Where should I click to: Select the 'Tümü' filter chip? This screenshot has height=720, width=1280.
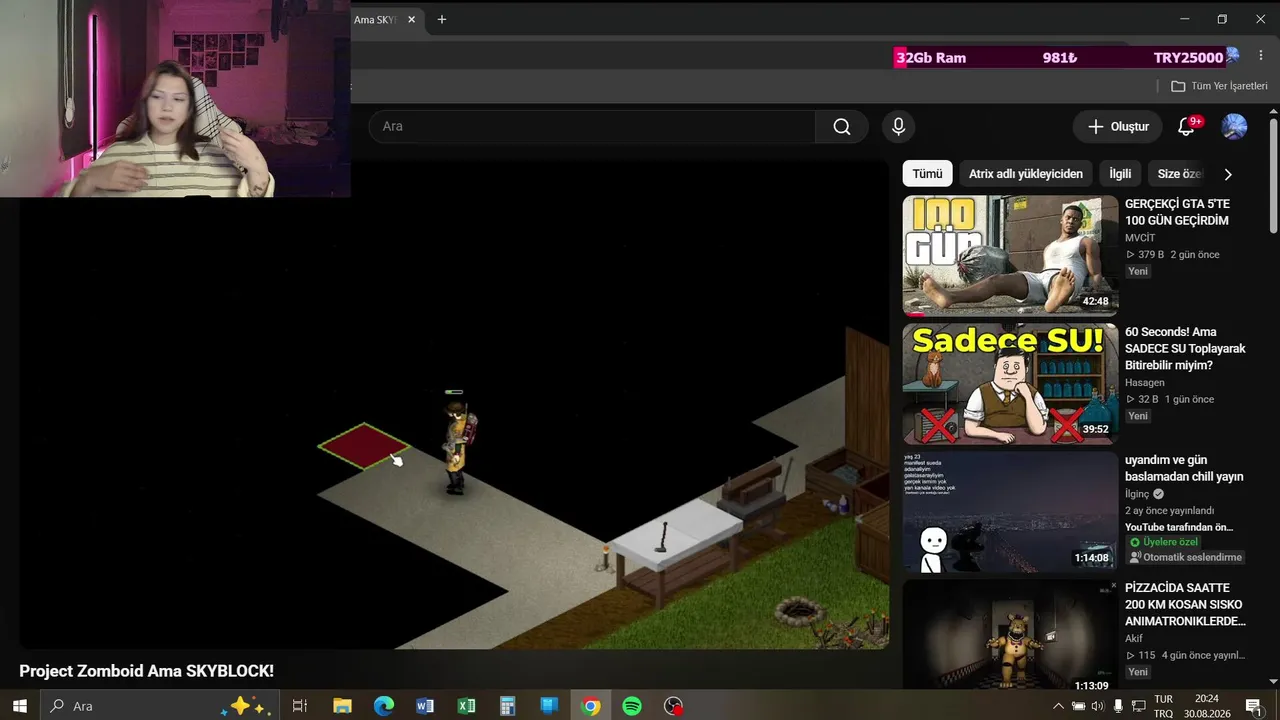tap(927, 174)
